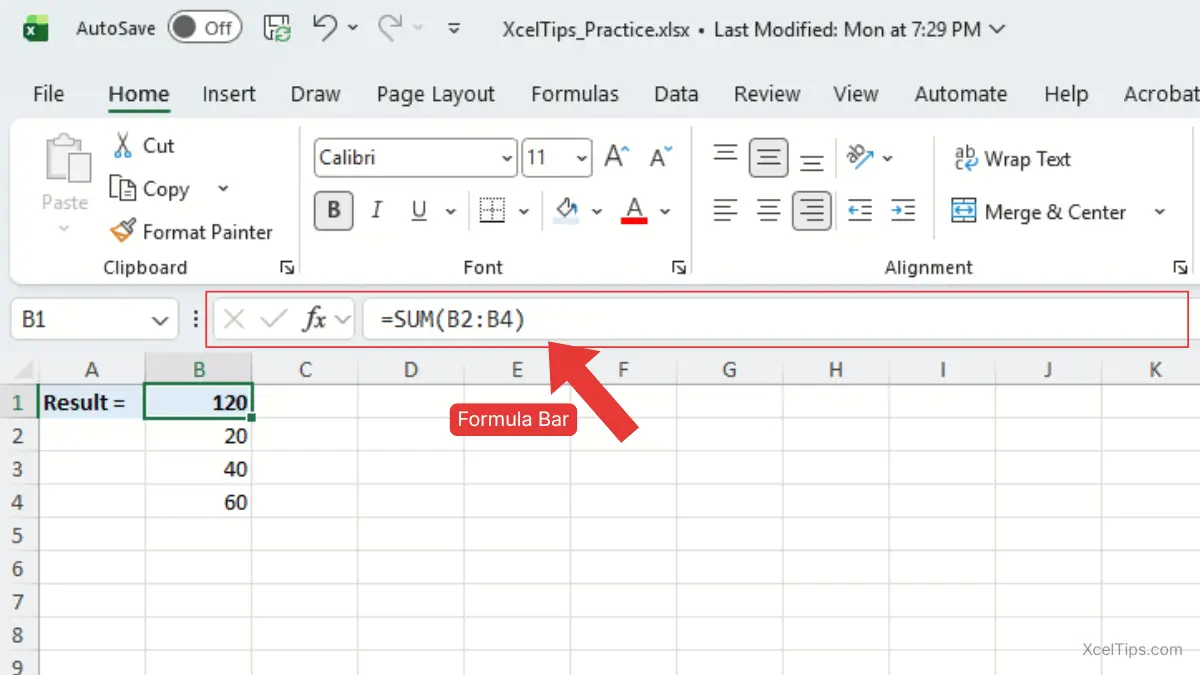This screenshot has width=1200, height=675.
Task: Click the Increase Indent icon
Action: pos(903,211)
